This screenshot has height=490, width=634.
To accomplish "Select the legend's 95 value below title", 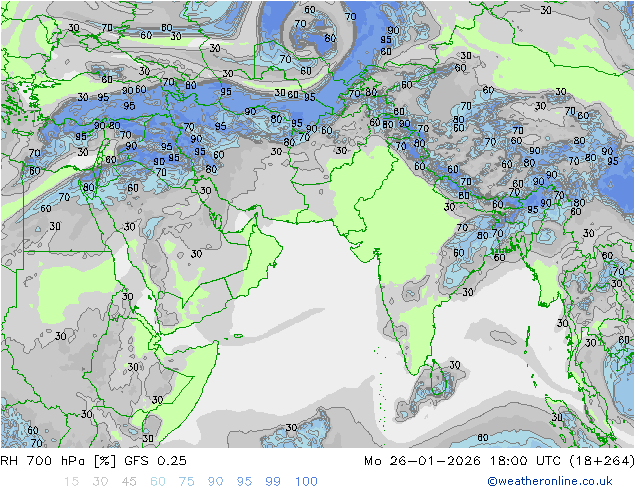I will pos(244,482).
